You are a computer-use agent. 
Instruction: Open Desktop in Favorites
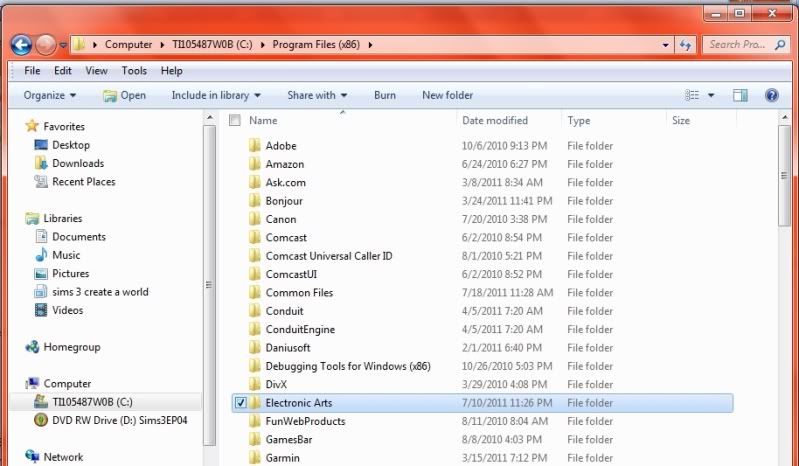point(71,145)
